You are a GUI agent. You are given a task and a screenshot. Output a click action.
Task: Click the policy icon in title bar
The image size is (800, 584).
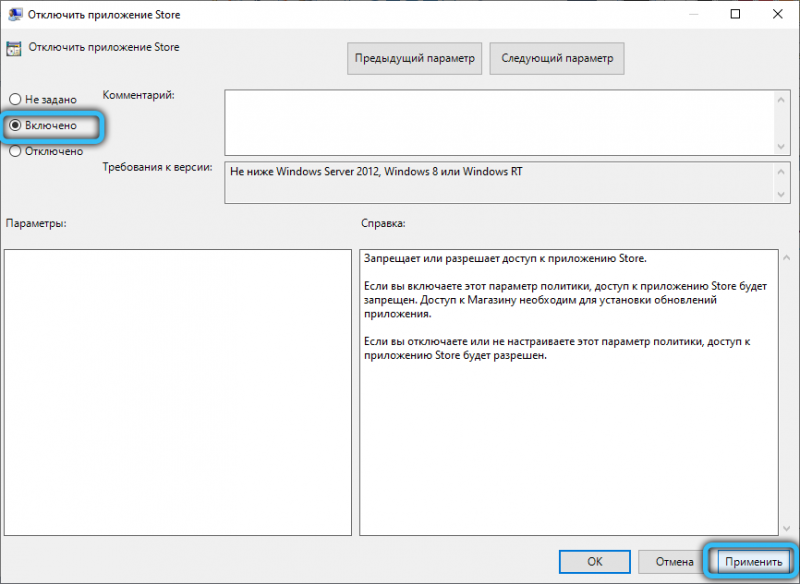15,14
